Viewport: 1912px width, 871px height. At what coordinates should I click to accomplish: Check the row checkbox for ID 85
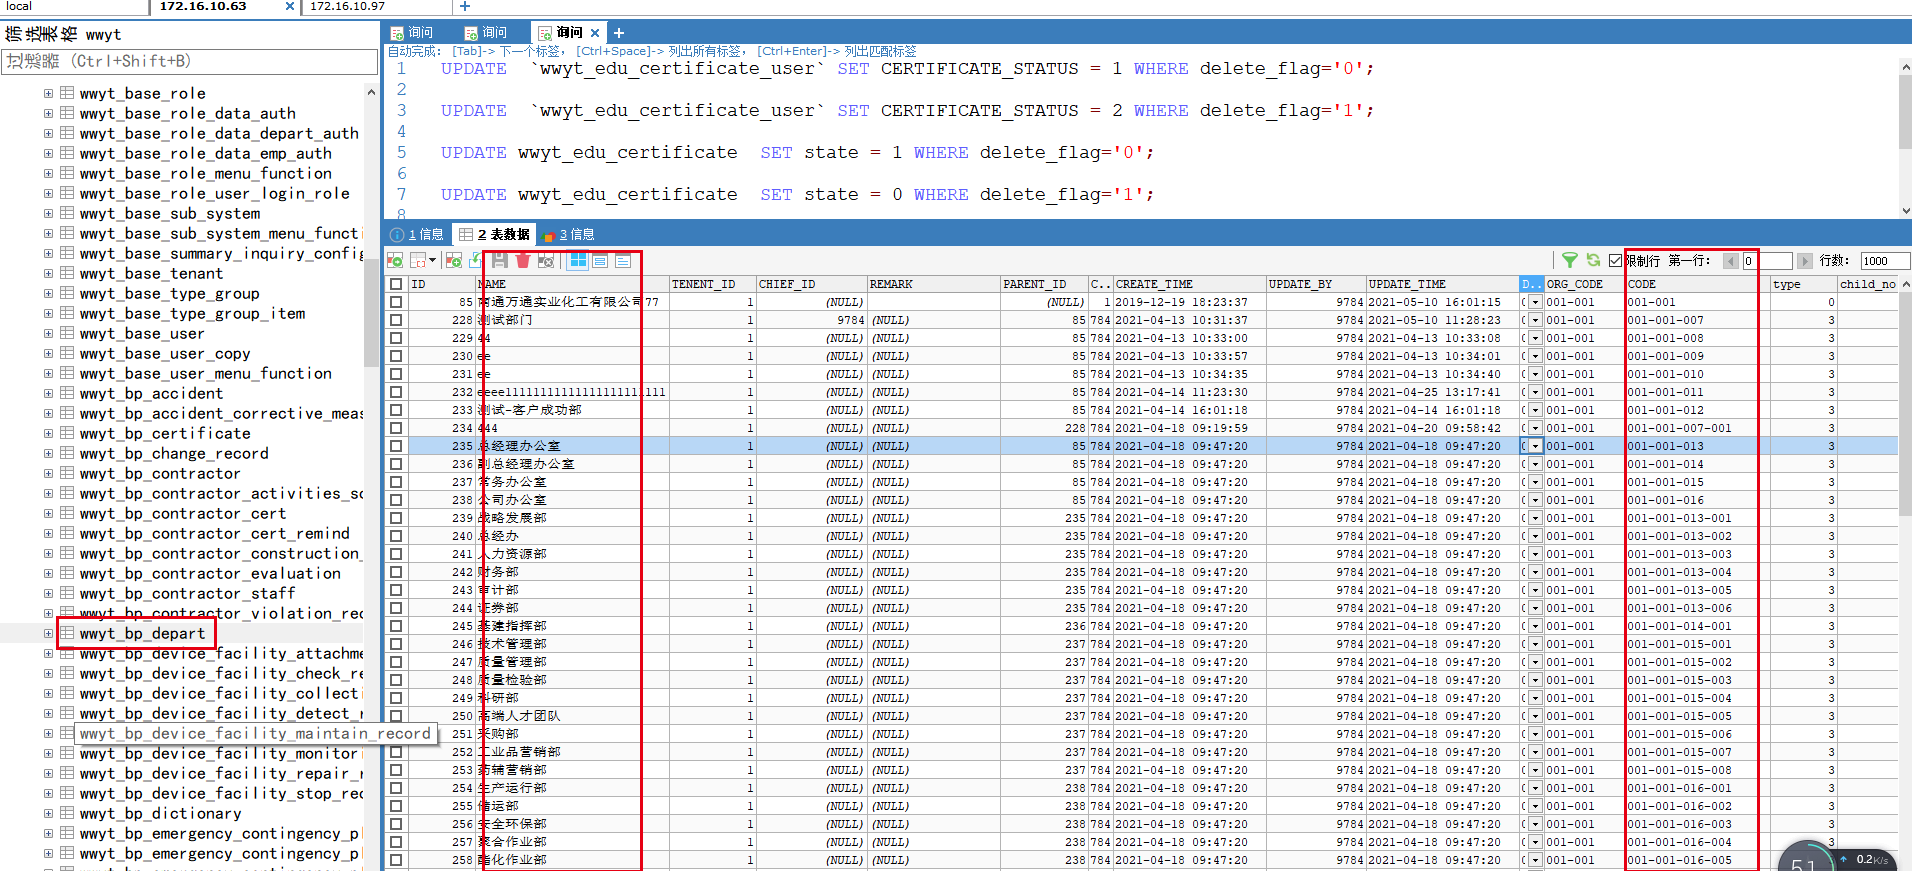(x=396, y=302)
